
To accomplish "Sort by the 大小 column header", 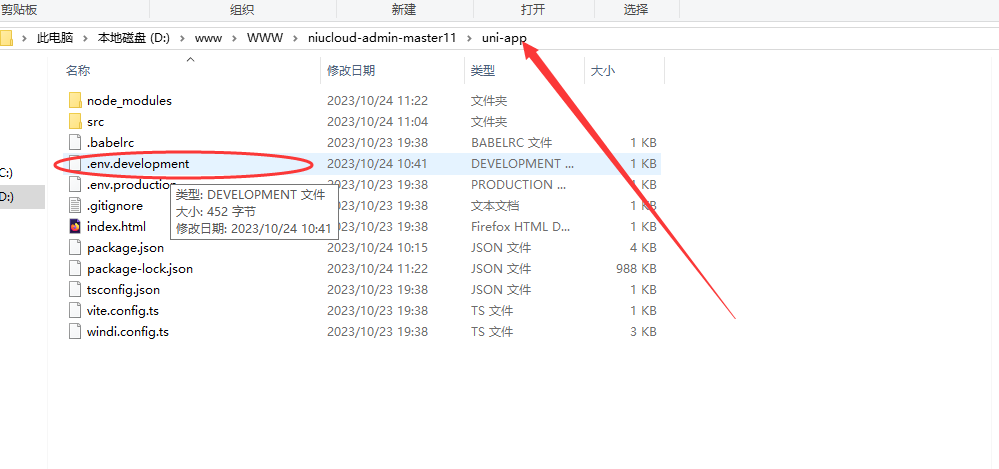I will tap(603, 71).
